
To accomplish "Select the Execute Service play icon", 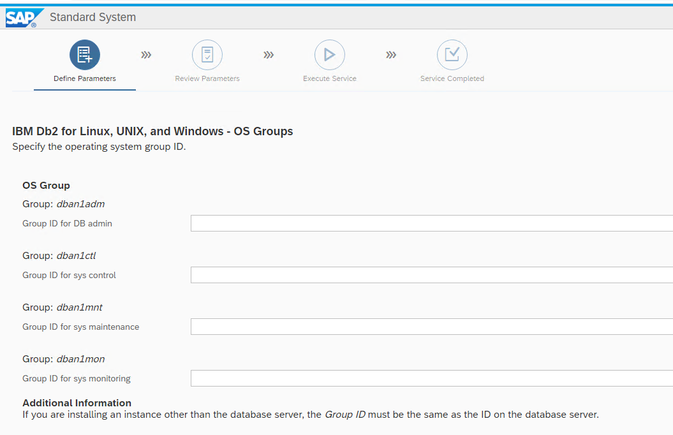I will (330, 55).
